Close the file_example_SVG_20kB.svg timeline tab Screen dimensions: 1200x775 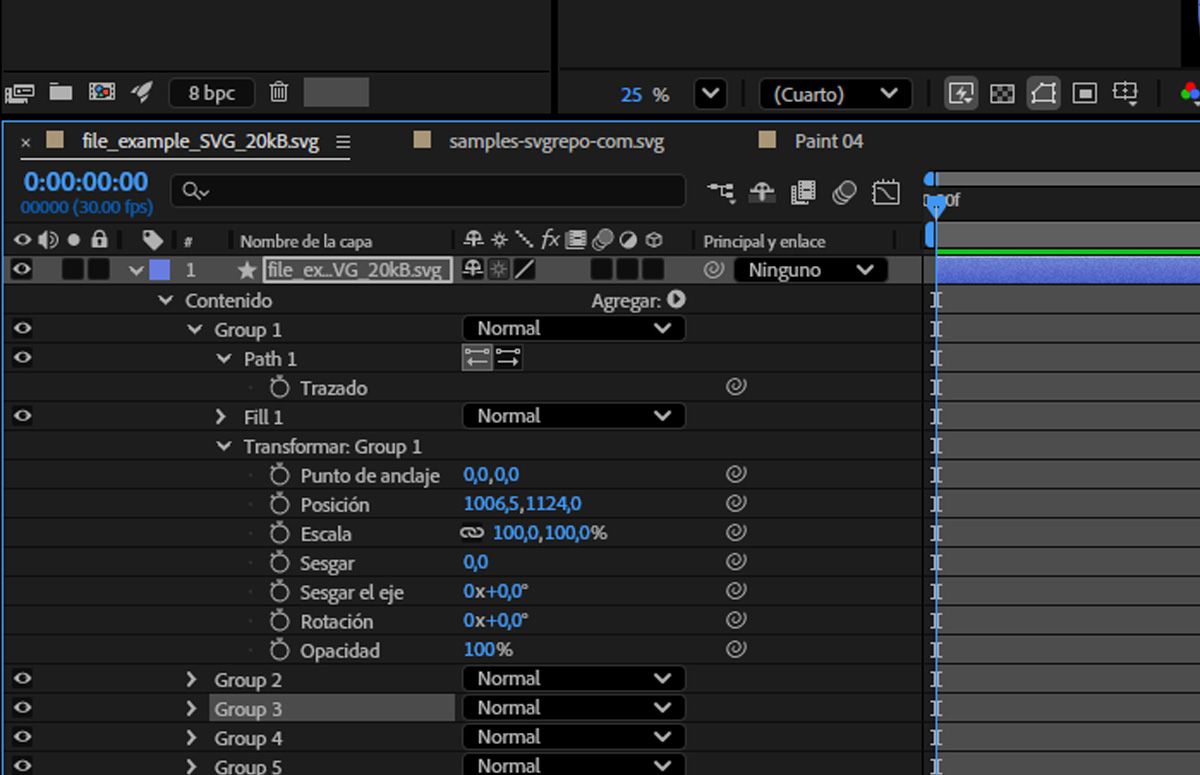[x=26, y=143]
